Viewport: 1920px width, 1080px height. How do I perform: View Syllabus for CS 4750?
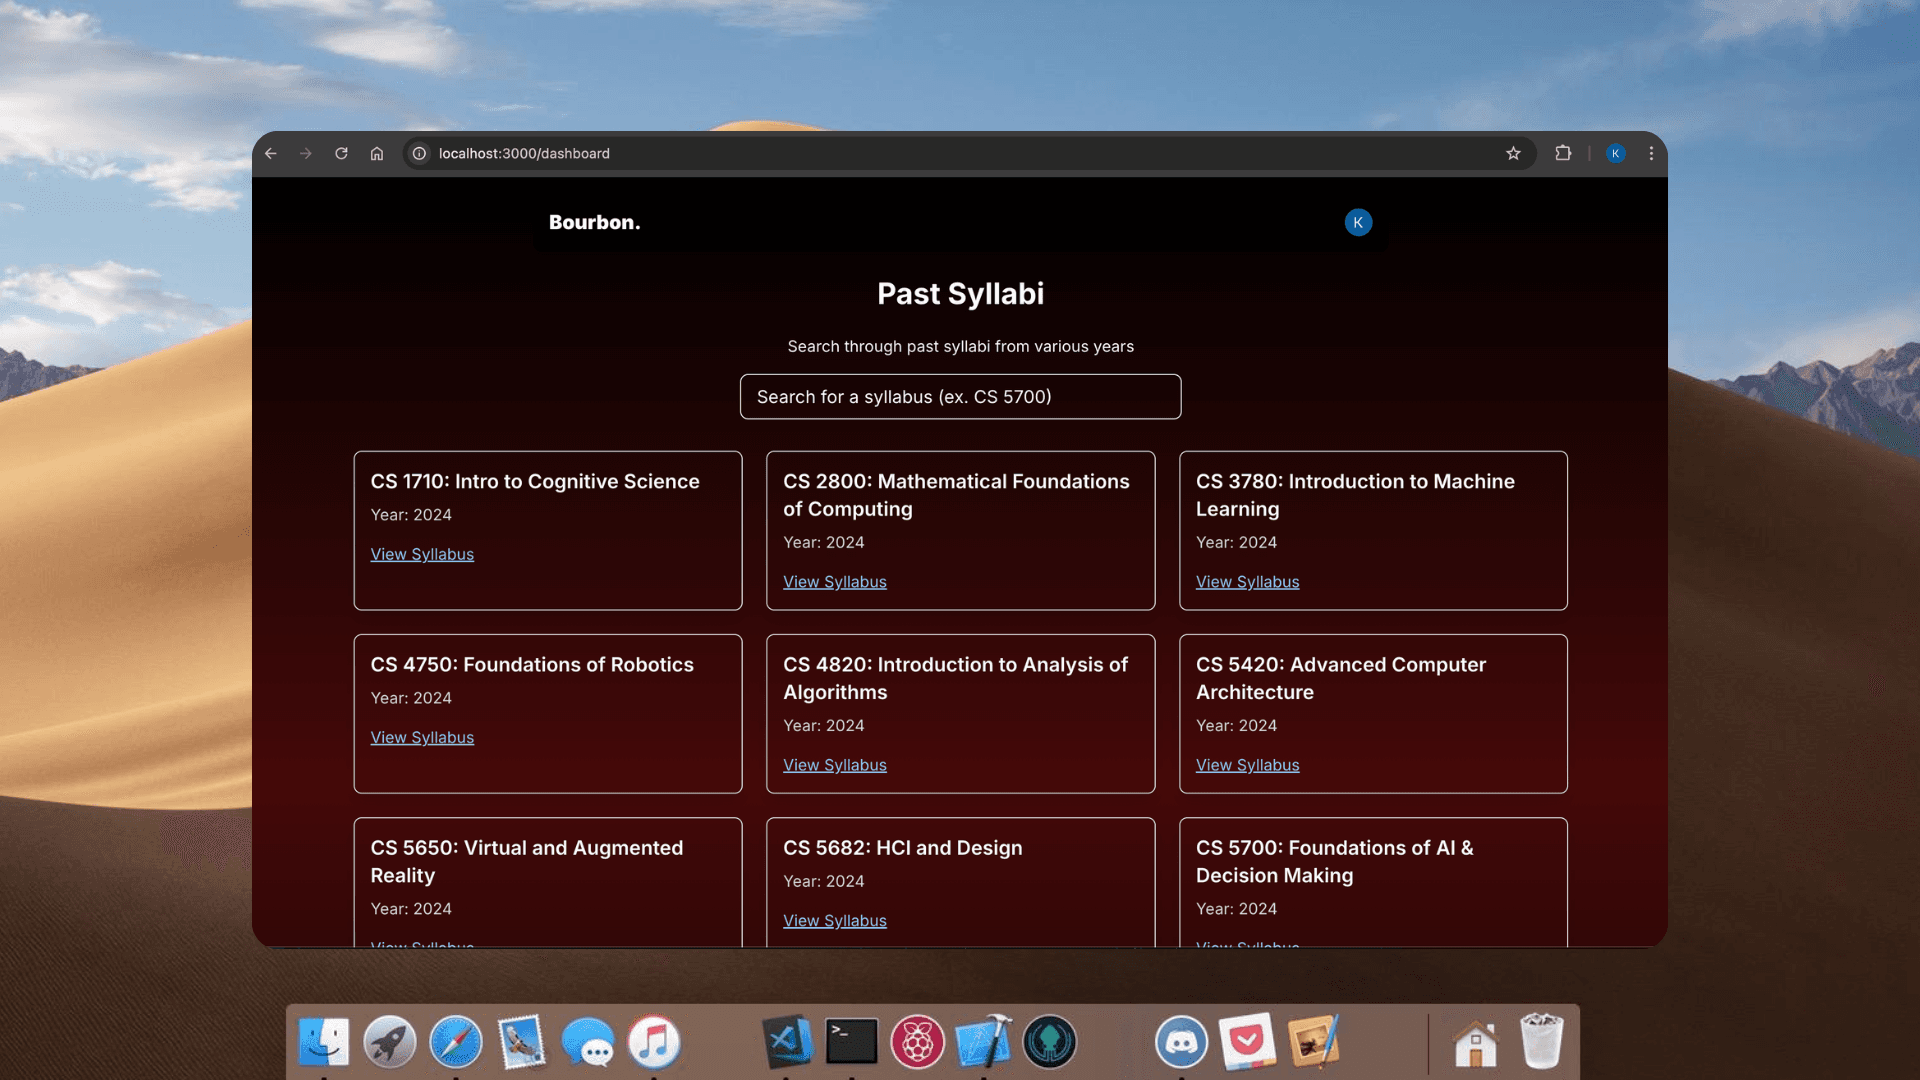422,737
